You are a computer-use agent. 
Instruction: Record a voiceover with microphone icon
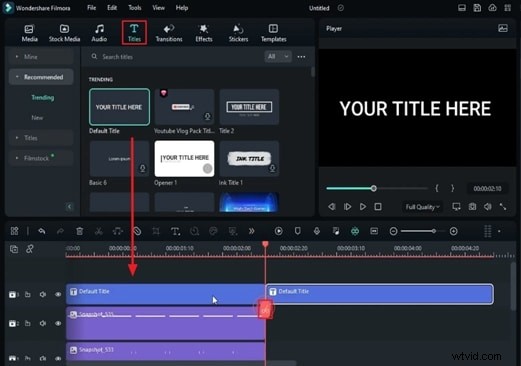coord(317,231)
